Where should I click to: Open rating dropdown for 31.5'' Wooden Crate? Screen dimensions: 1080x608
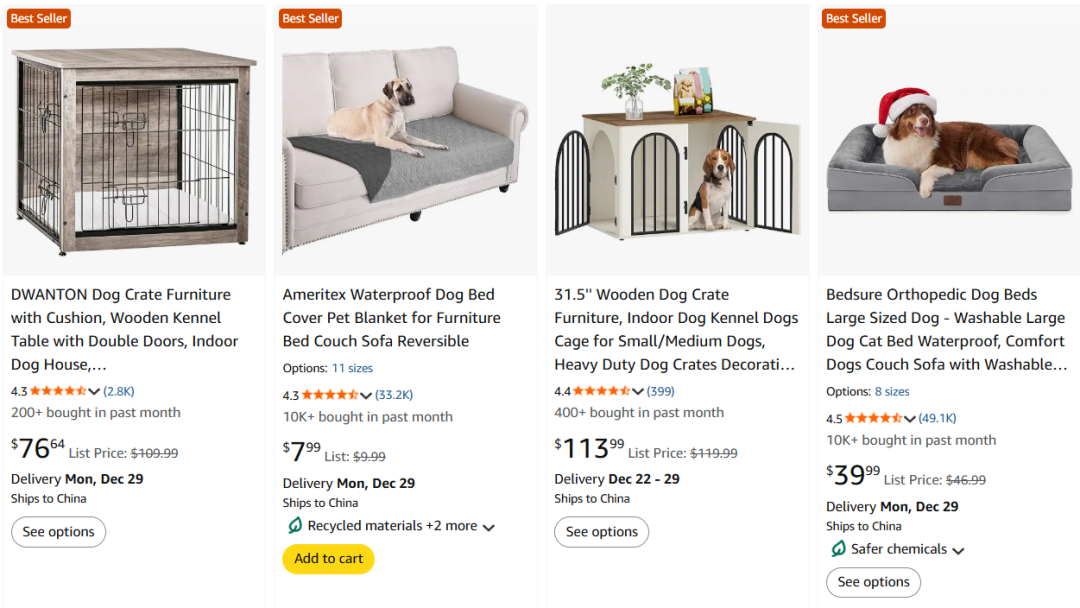638,392
